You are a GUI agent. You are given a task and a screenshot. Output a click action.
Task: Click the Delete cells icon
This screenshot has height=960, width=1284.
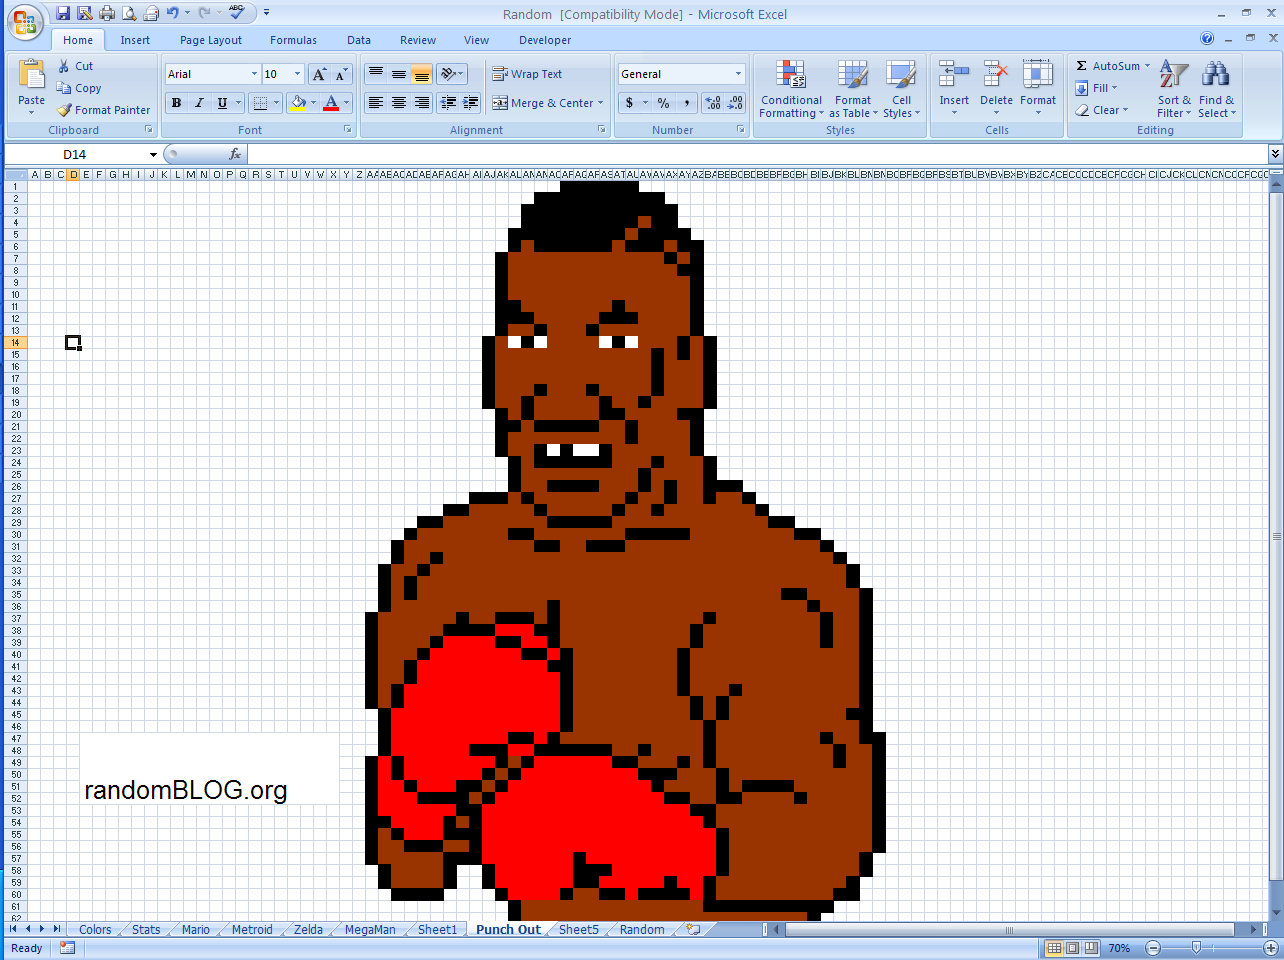[996, 75]
